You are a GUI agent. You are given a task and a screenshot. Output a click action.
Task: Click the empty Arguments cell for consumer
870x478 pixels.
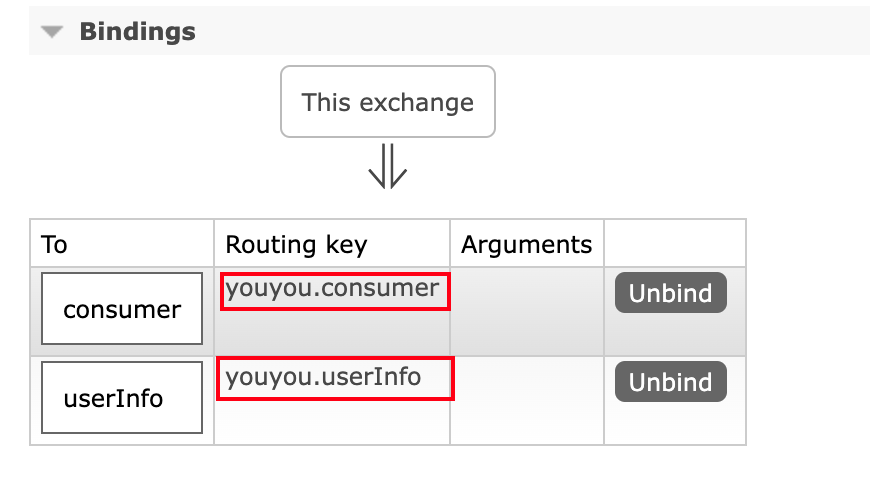526,311
